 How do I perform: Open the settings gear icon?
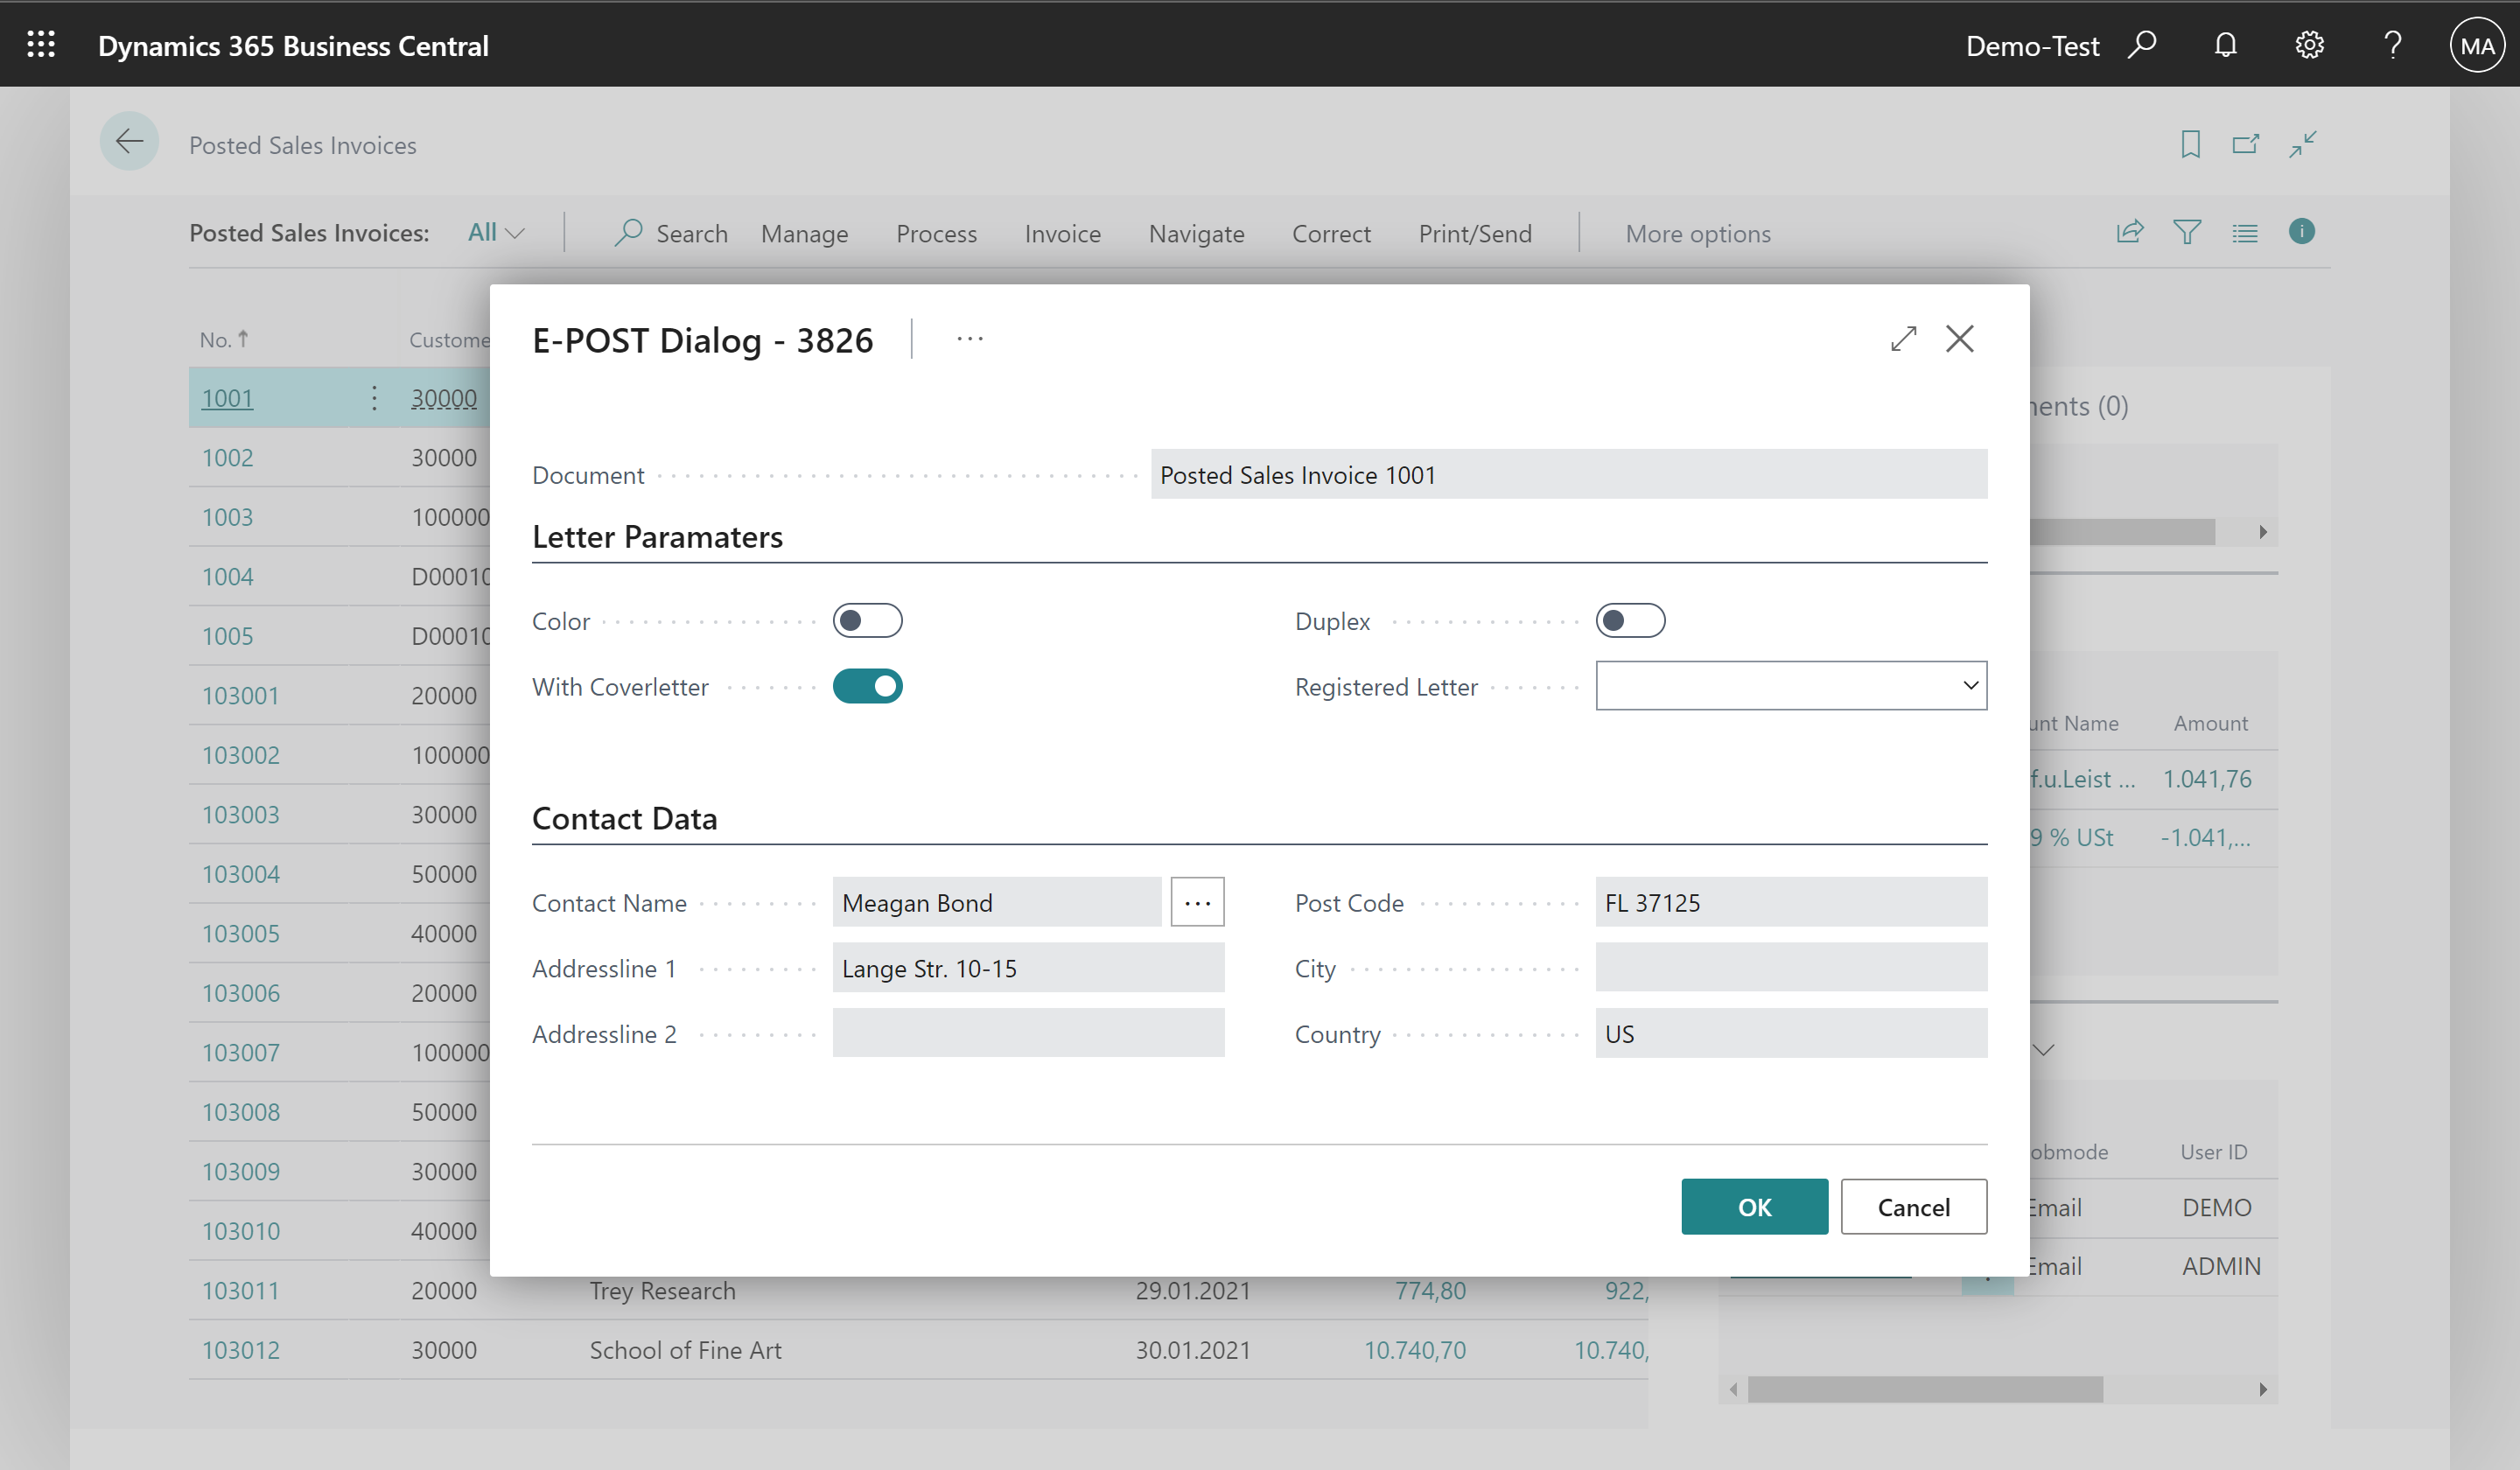[x=2309, y=45]
